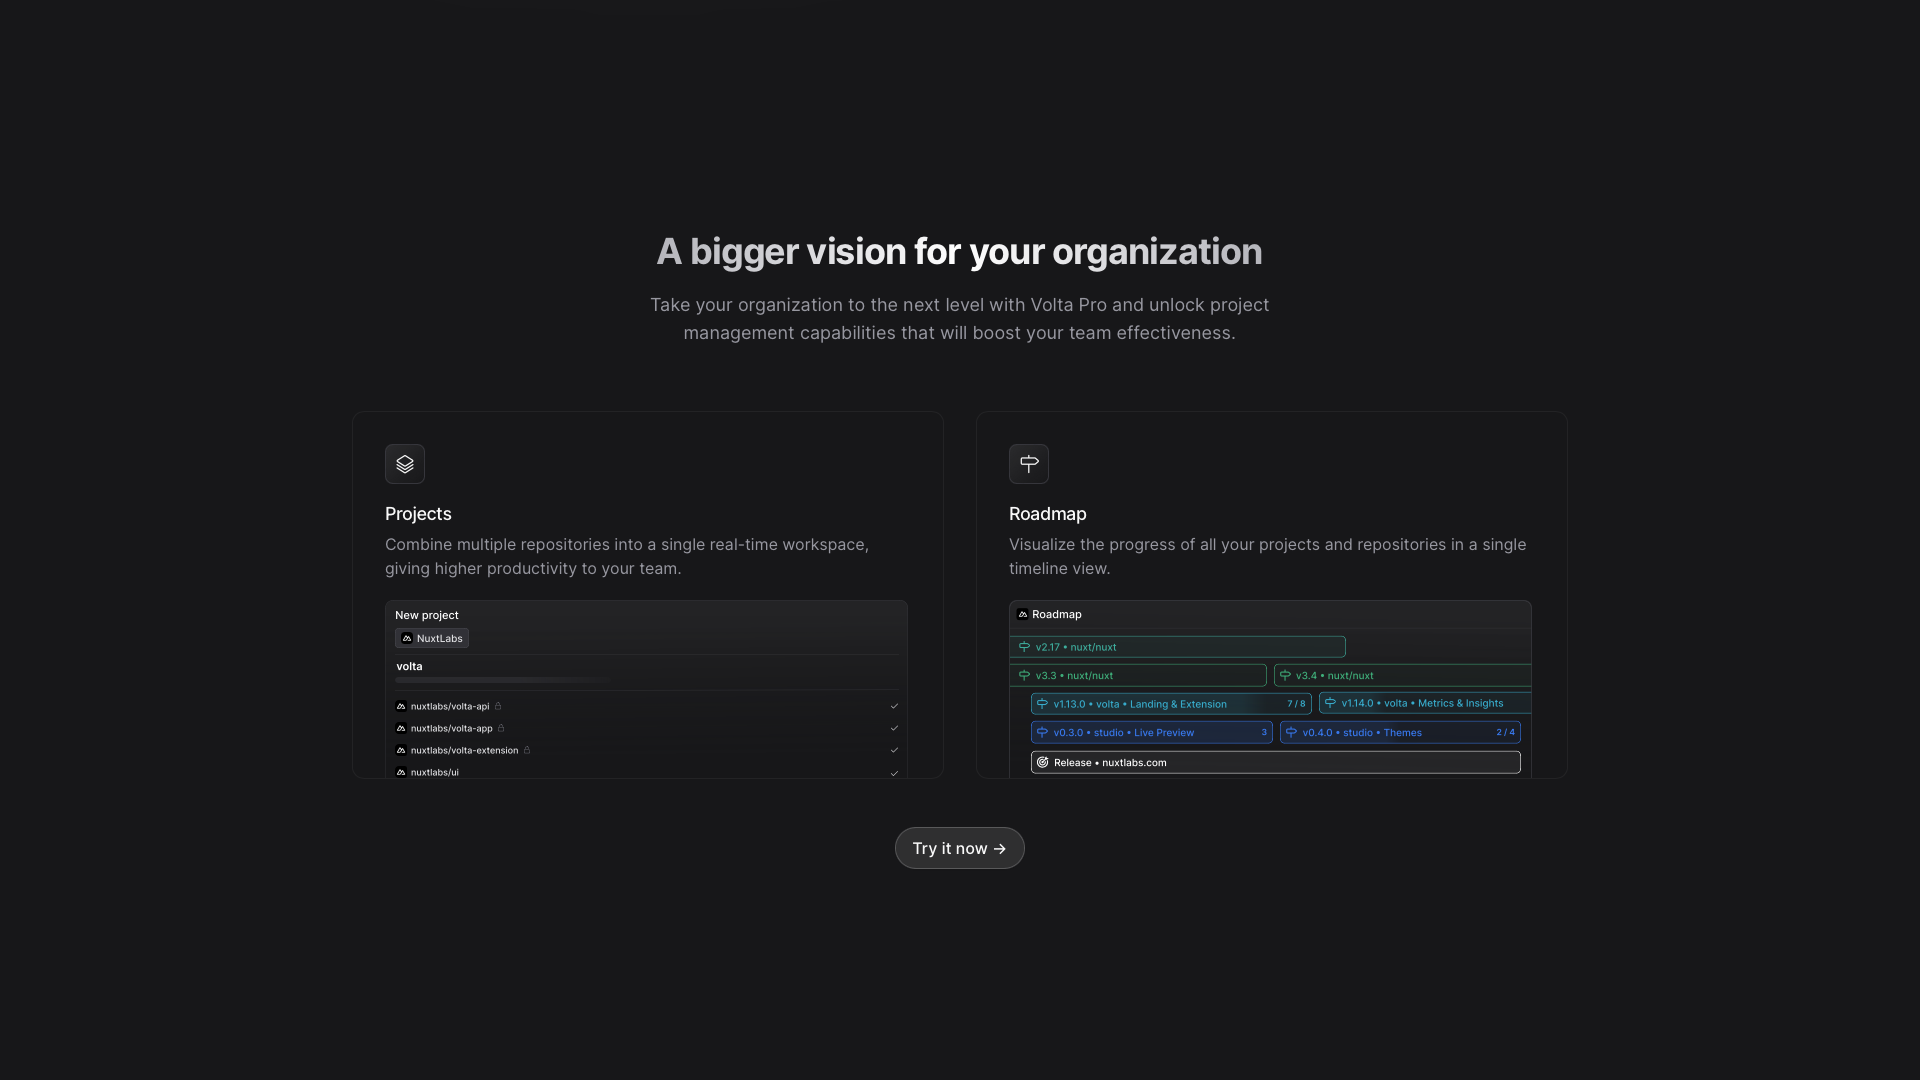Click the 7 / 8 progress count
Viewport: 1920px width, 1080px height.
point(1296,704)
